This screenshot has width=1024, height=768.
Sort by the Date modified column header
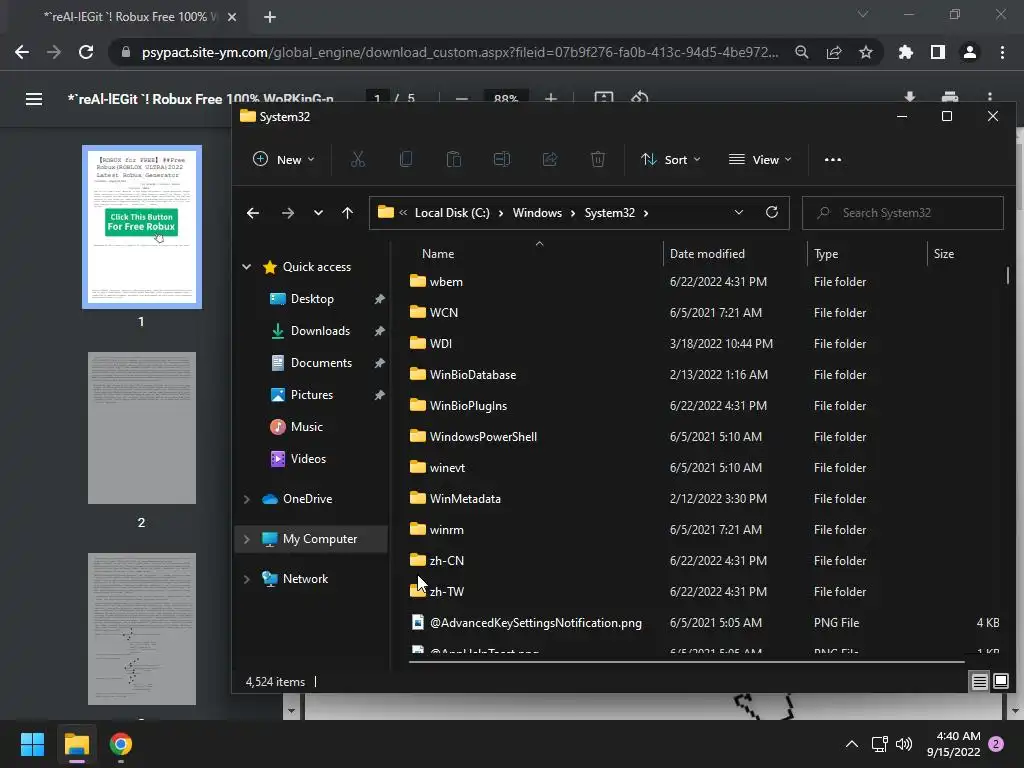pyautogui.click(x=707, y=253)
